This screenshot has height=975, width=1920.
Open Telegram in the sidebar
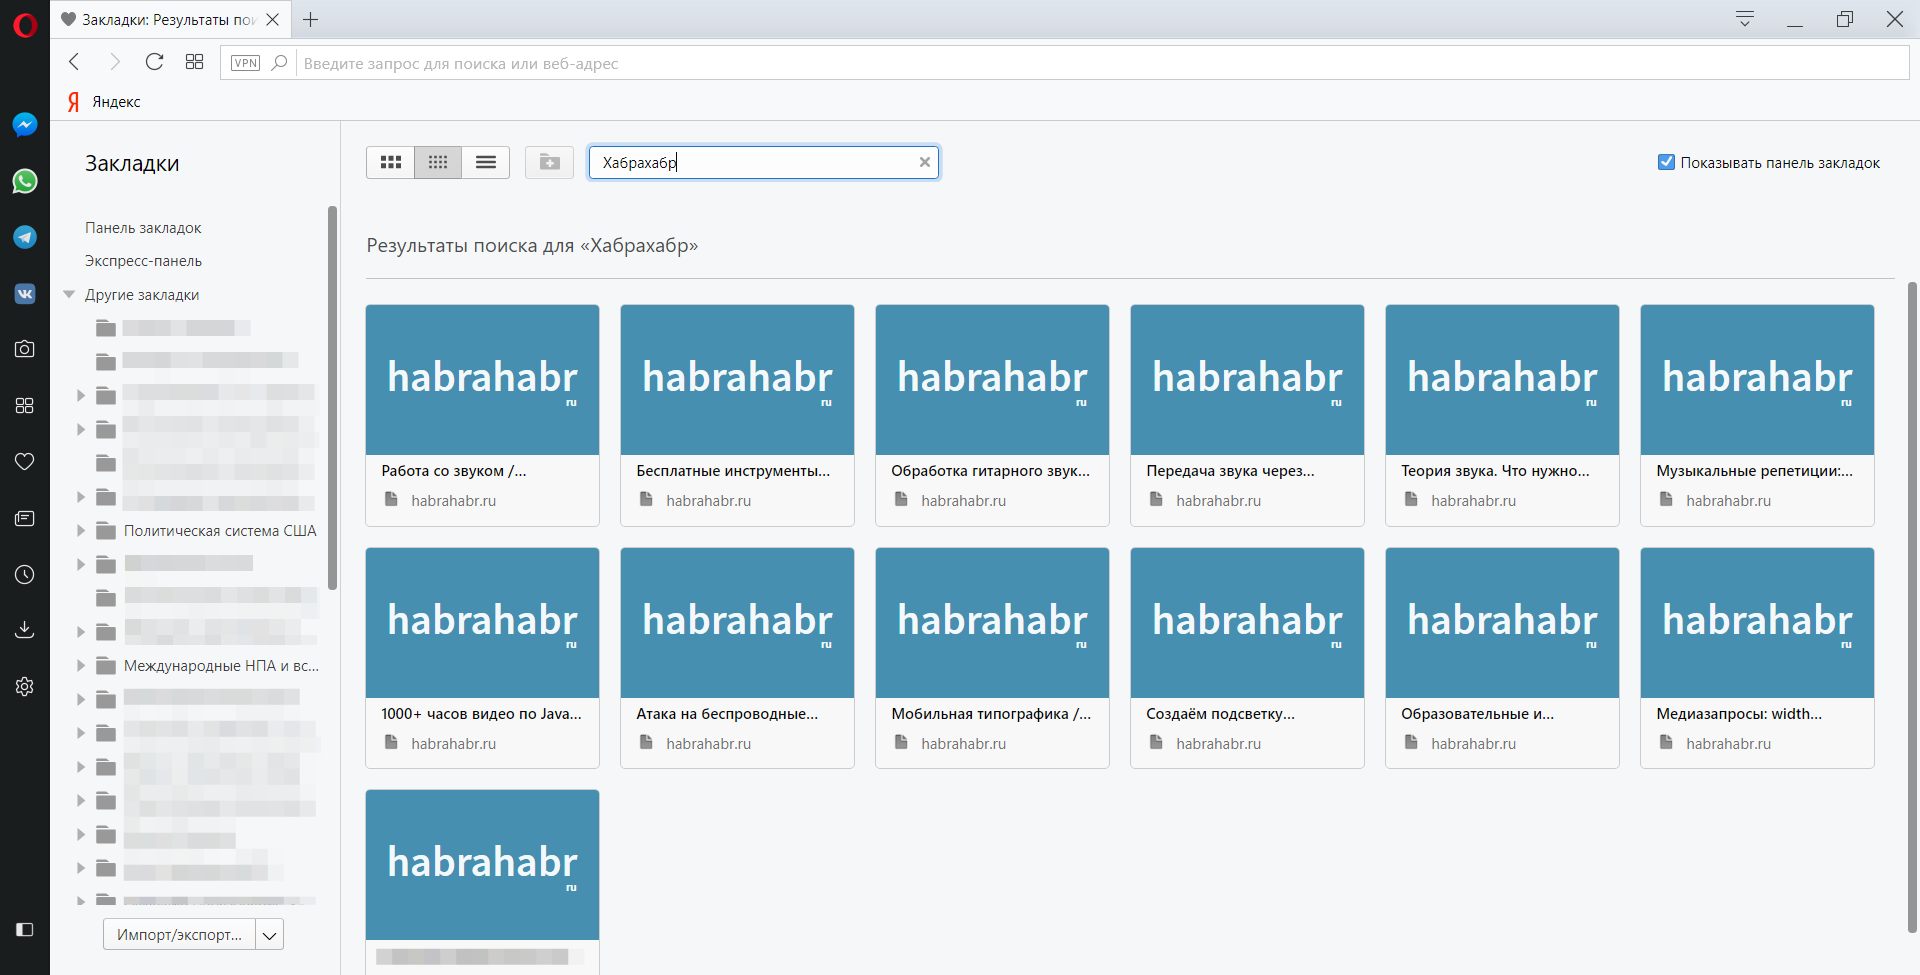pos(25,237)
